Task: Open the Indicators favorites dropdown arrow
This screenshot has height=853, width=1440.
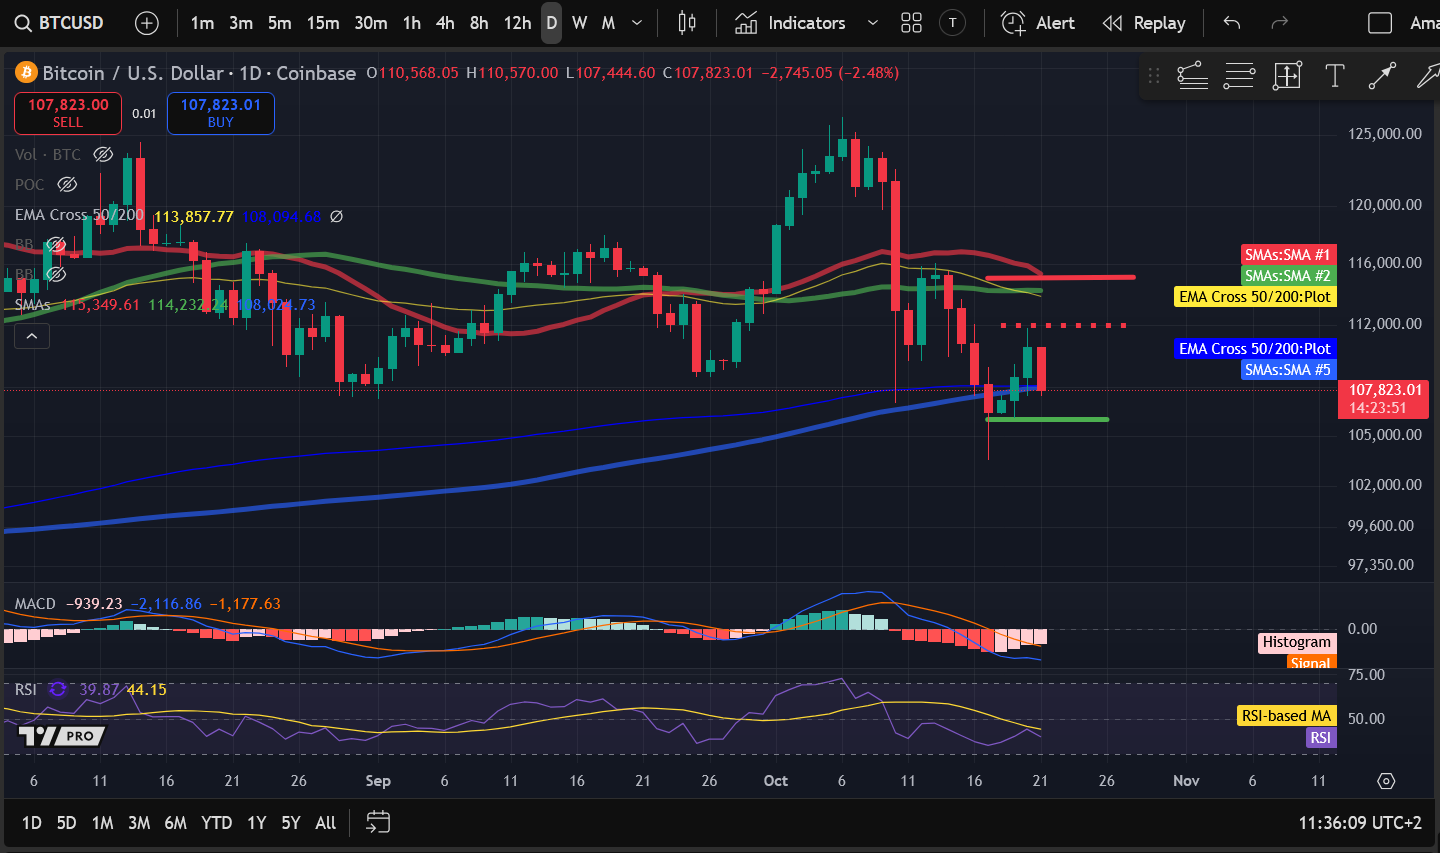Action: pos(872,23)
